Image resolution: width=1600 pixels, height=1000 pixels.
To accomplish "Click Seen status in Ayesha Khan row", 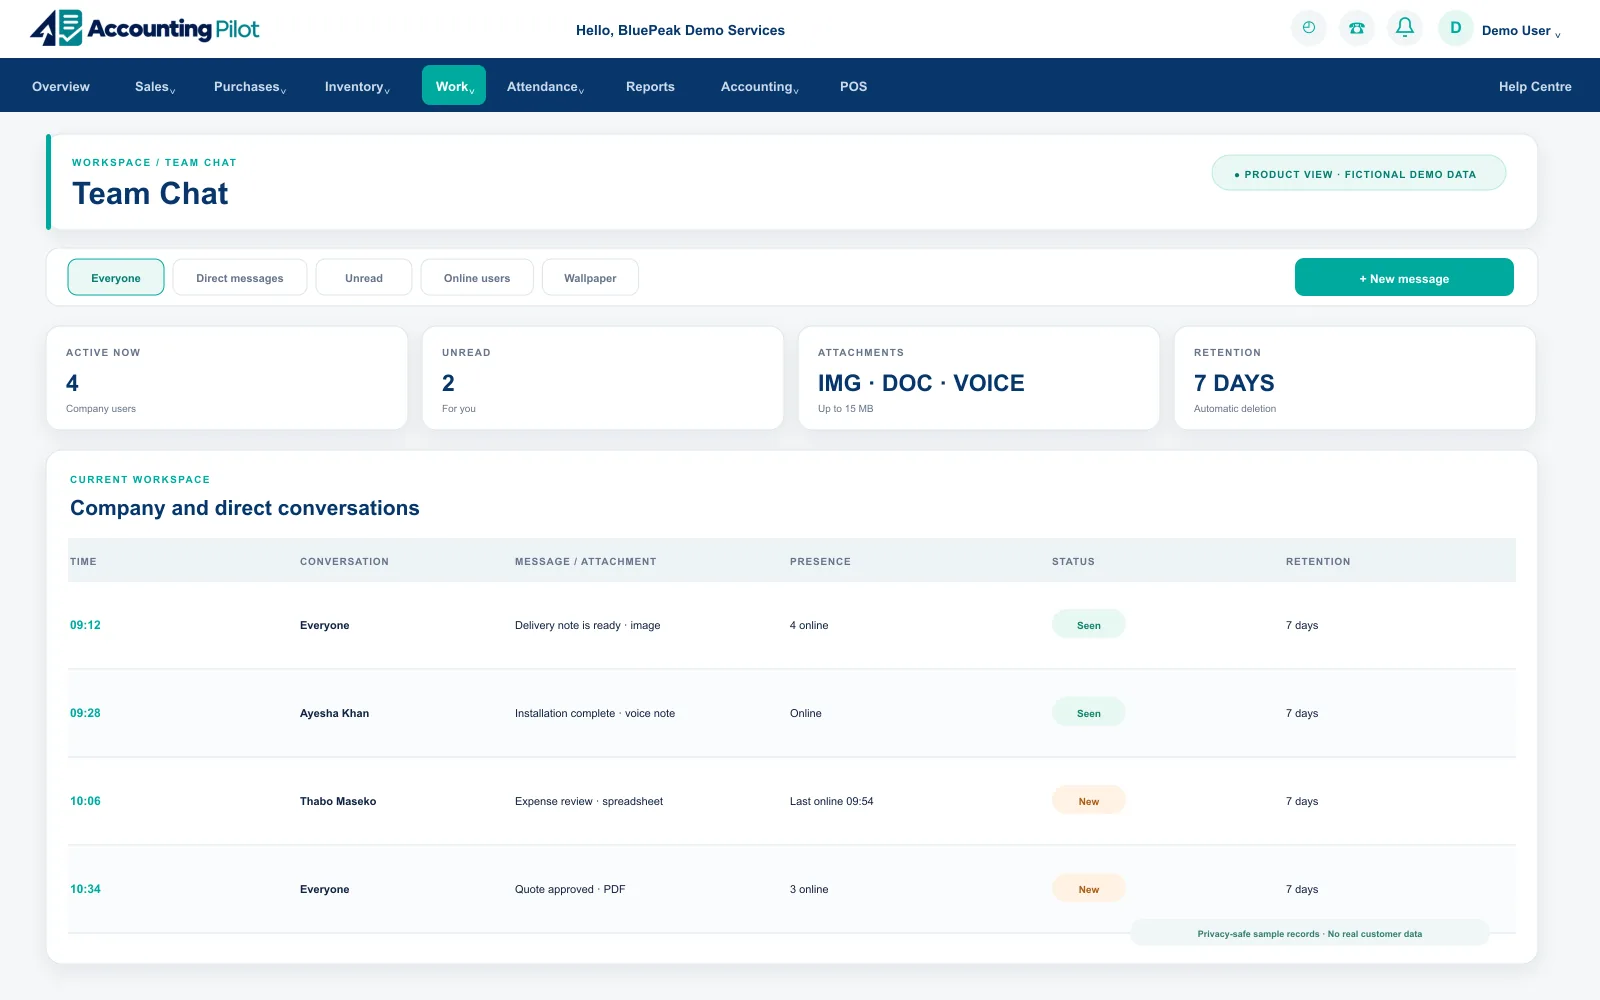I will tap(1089, 712).
